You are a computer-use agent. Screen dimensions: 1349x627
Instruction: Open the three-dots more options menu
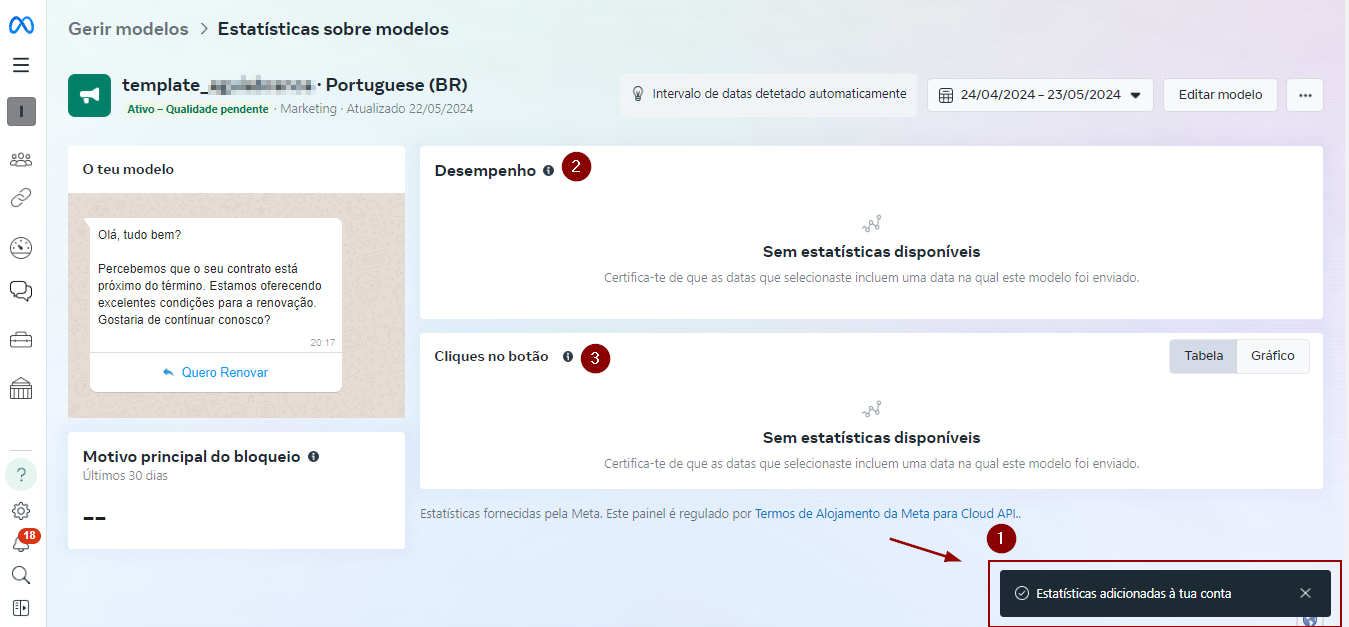pyautogui.click(x=1304, y=95)
